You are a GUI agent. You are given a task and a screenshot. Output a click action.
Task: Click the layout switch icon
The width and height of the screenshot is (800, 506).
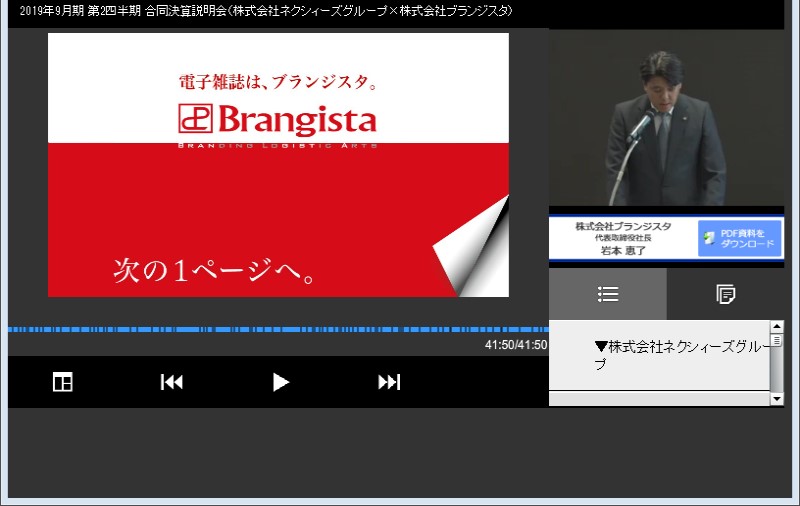pos(63,382)
